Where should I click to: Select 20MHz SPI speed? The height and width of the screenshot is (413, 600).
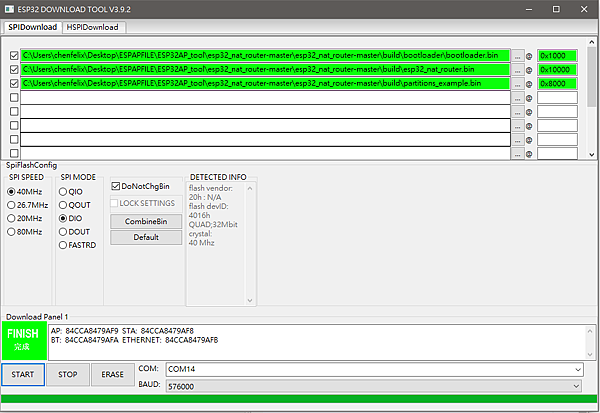[x=25, y=219]
